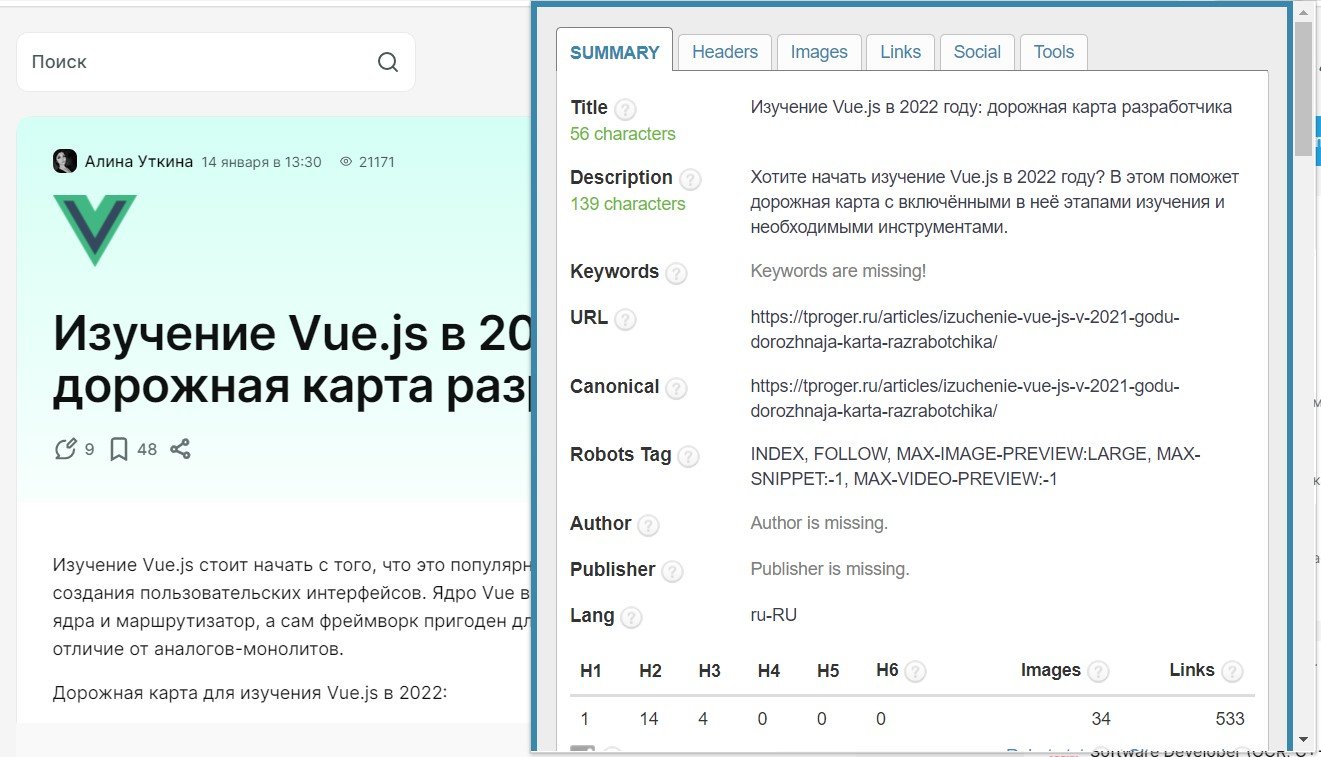1321x757 pixels.
Task: Open help icon next to Author
Action: tap(648, 525)
